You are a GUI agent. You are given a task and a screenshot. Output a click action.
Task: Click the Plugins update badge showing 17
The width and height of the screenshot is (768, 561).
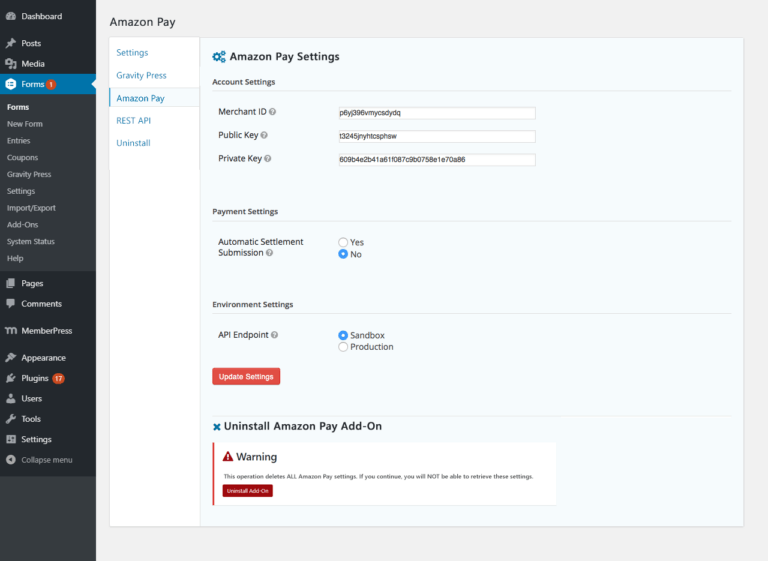click(59, 378)
